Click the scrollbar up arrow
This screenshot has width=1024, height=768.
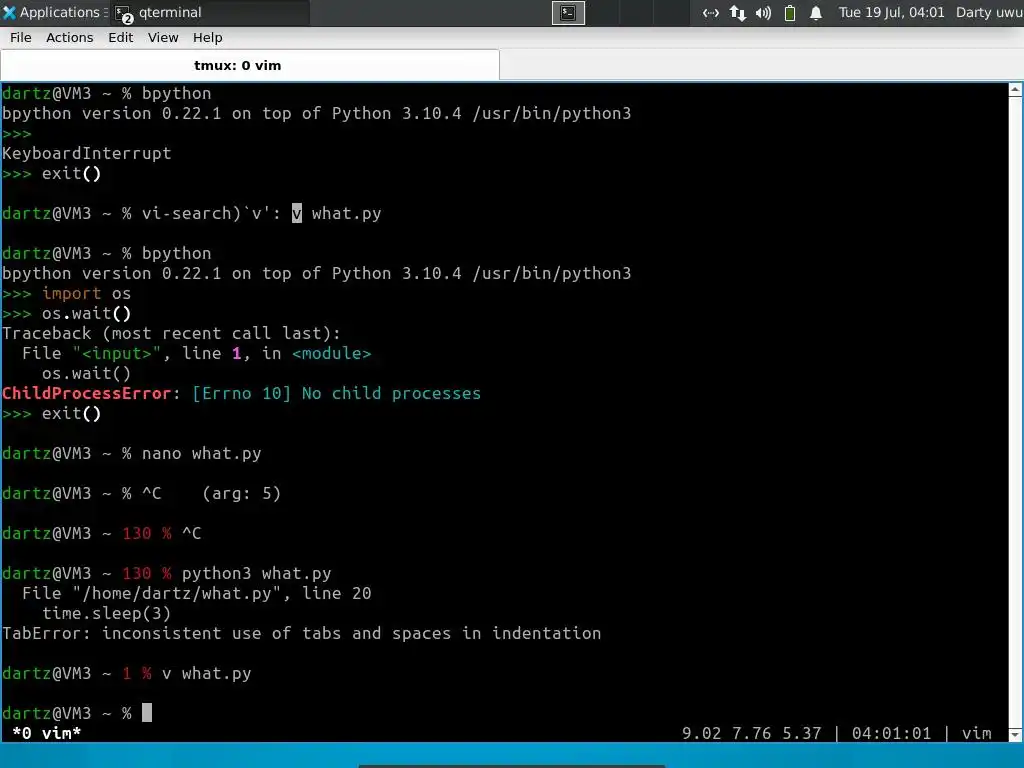pos(1016,90)
